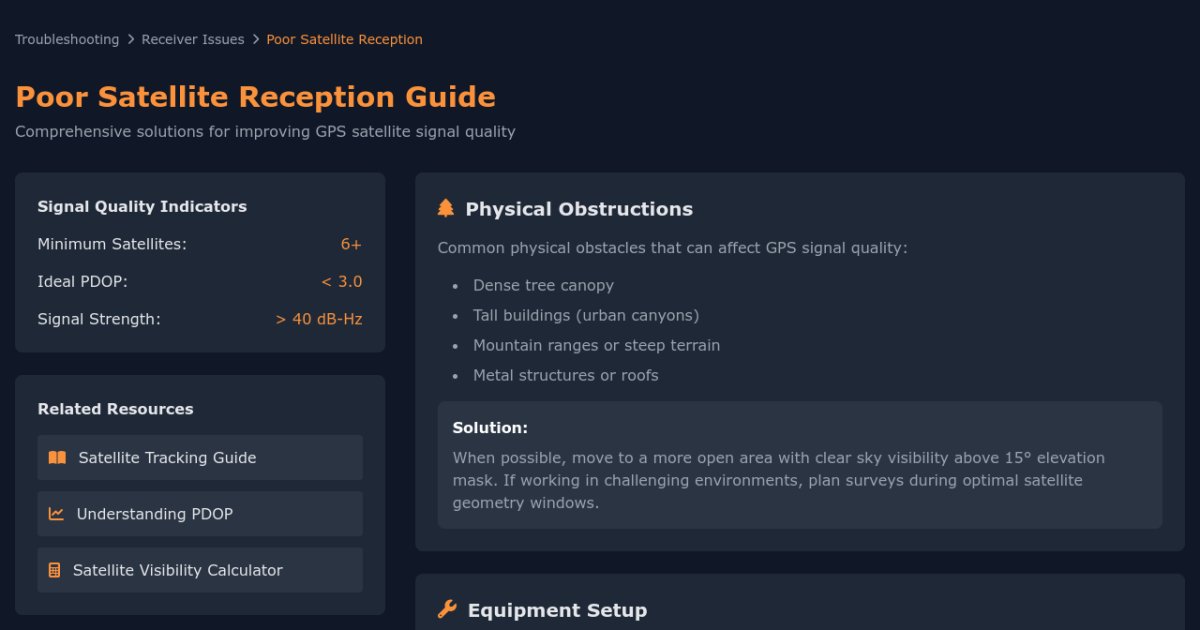Image resolution: width=1200 pixels, height=630 pixels.
Task: Click the calculator icon beside Satellite Visibility Calculator
Action: point(54,570)
